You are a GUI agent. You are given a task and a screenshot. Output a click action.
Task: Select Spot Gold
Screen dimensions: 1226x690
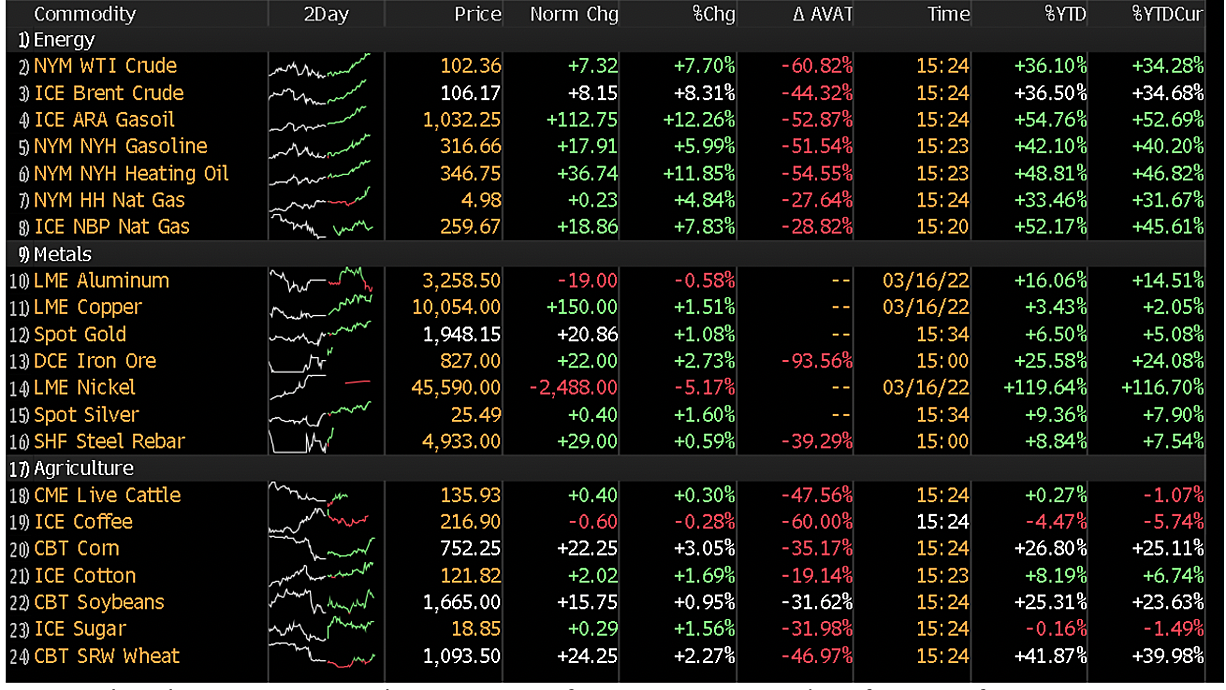coord(82,334)
